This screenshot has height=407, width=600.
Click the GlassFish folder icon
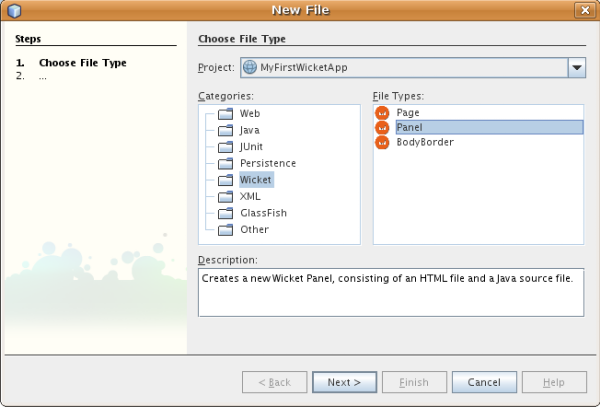(225, 213)
